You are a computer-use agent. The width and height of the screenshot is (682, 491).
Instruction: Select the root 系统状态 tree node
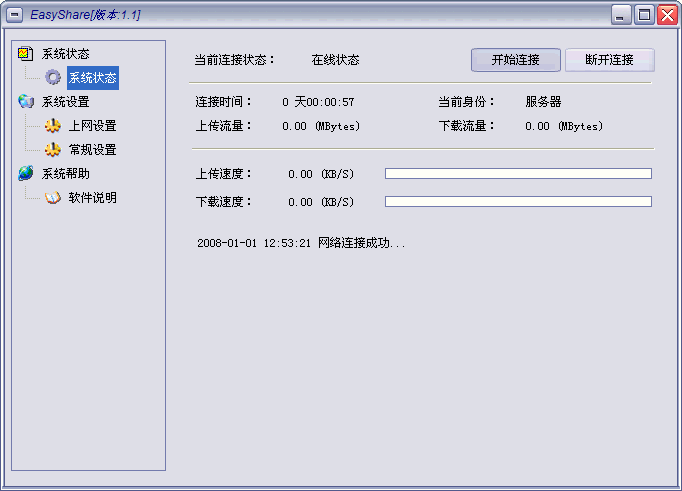(x=66, y=54)
